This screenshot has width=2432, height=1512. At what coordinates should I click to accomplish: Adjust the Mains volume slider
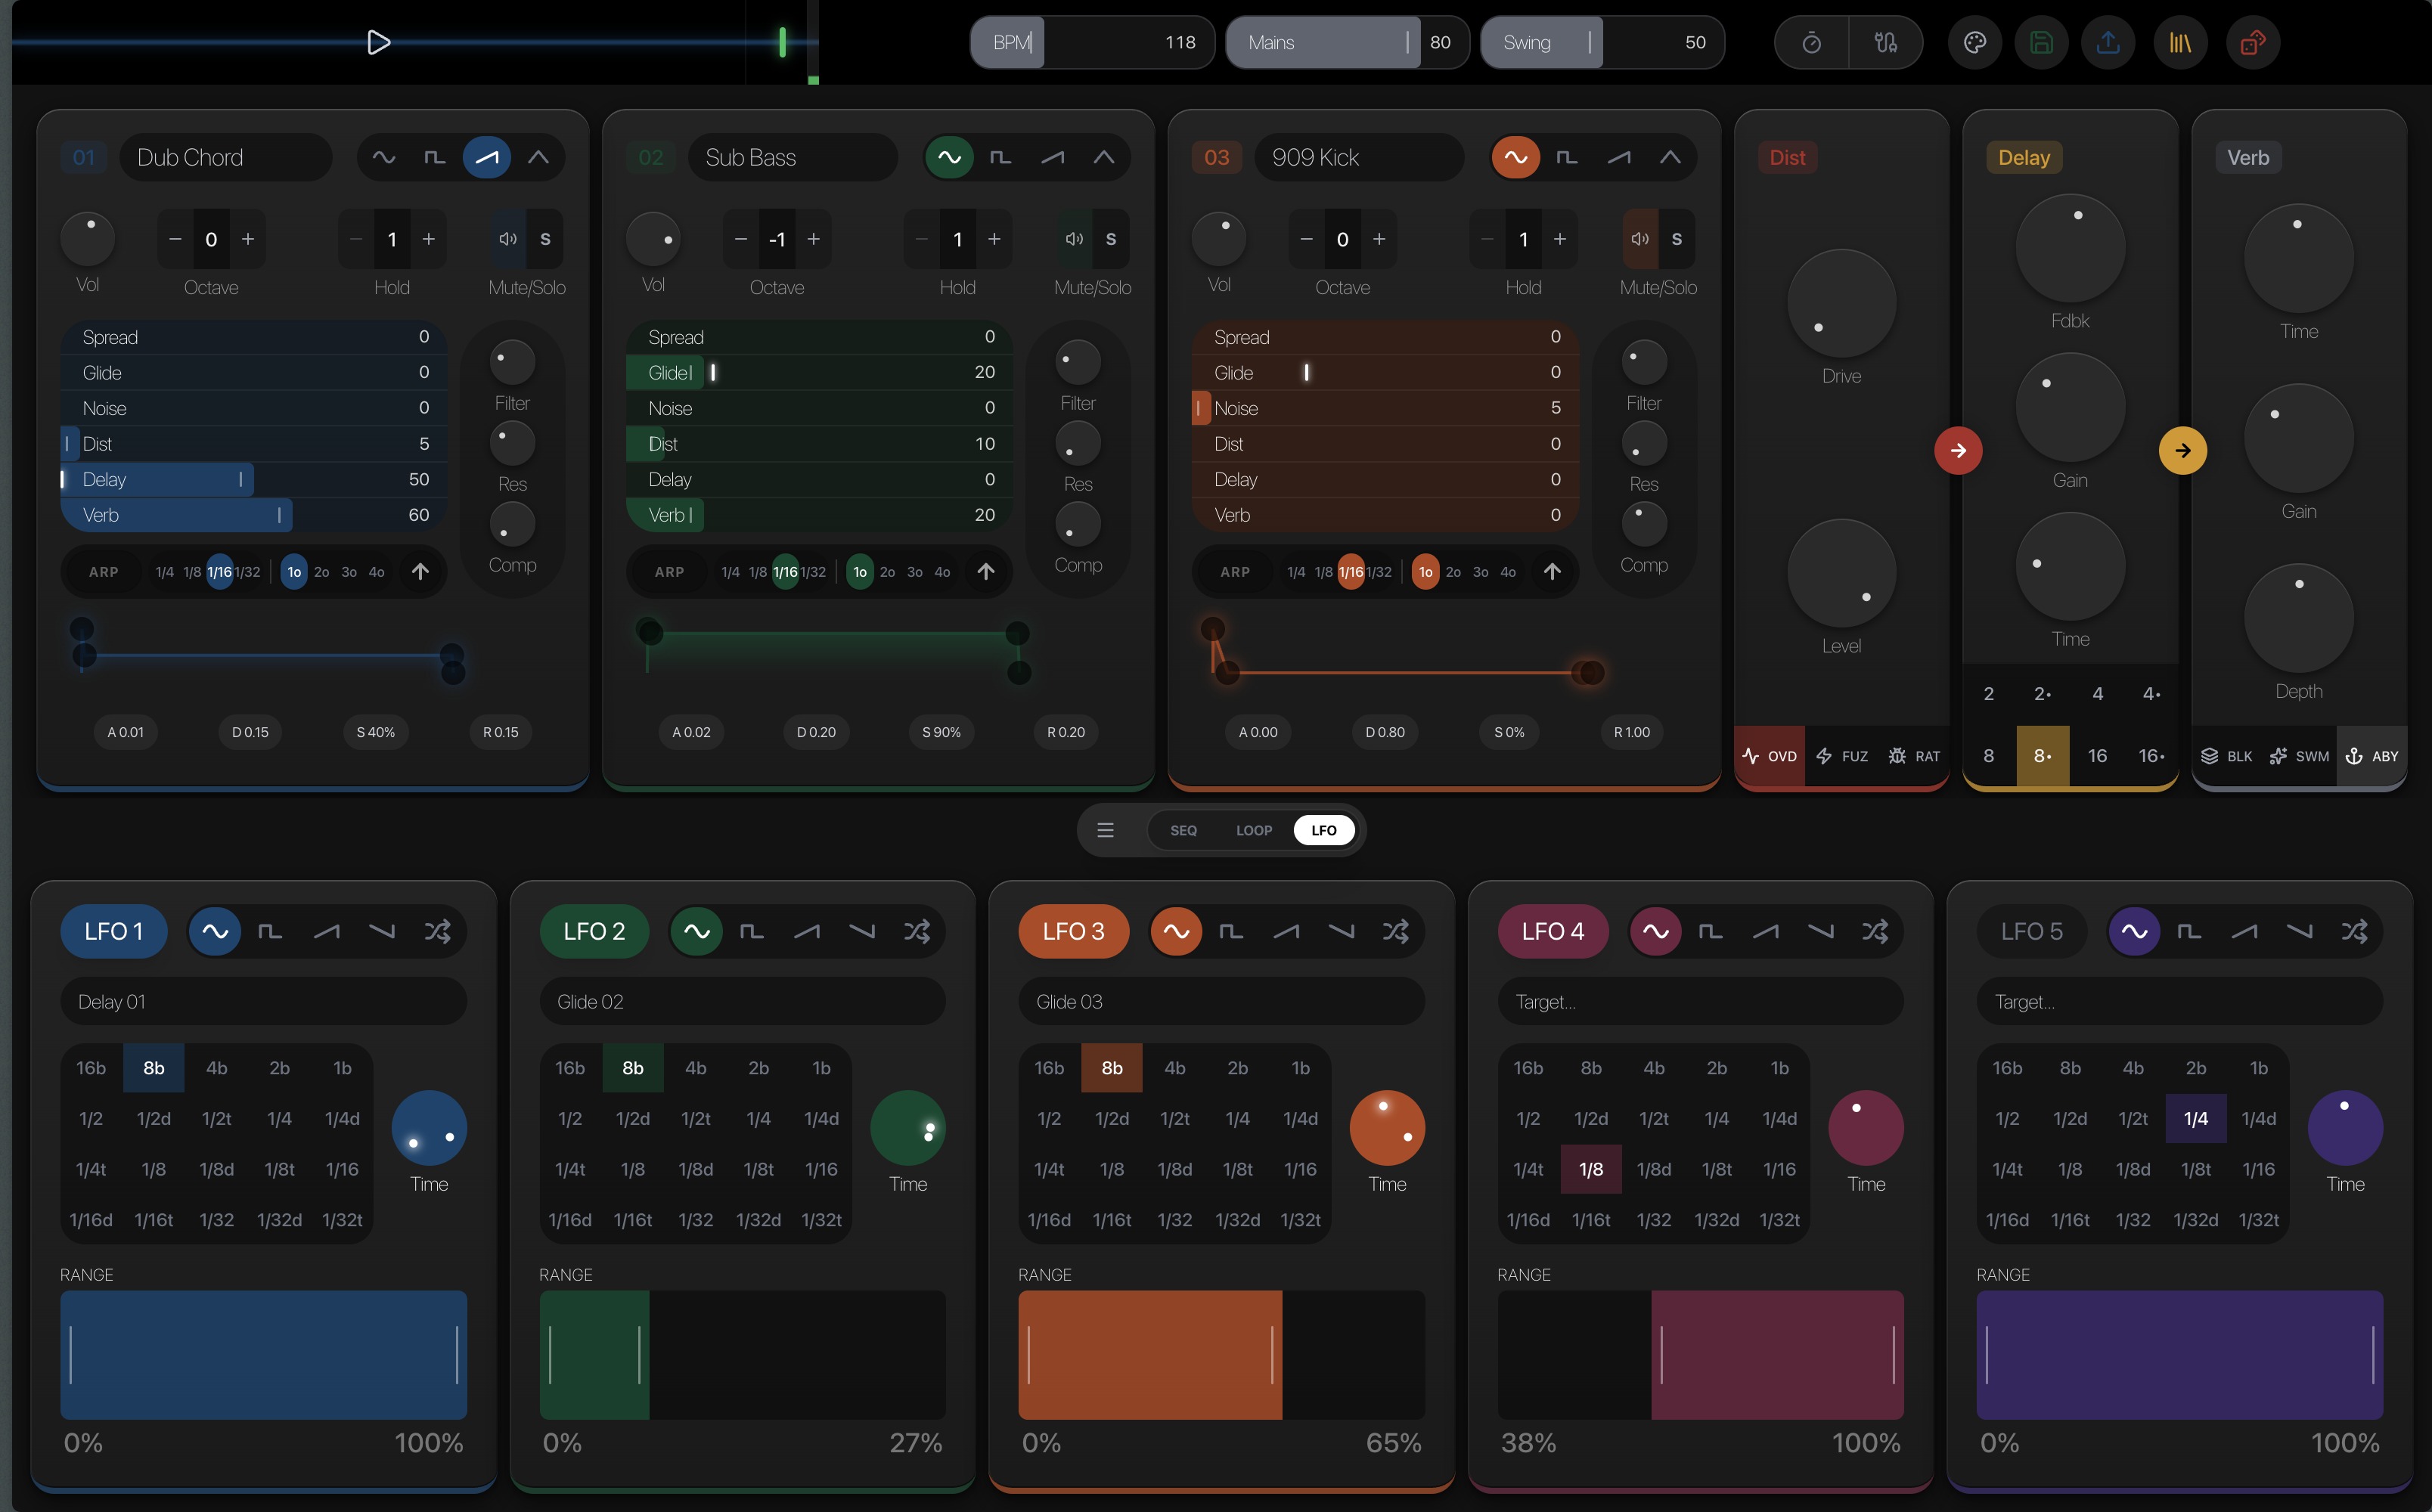click(1347, 42)
